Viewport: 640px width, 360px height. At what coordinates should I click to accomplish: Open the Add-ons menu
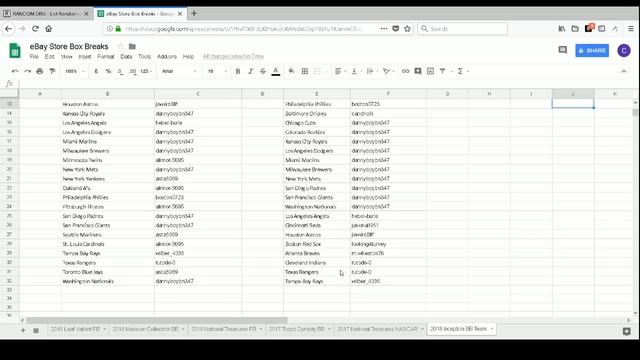[x=167, y=56]
